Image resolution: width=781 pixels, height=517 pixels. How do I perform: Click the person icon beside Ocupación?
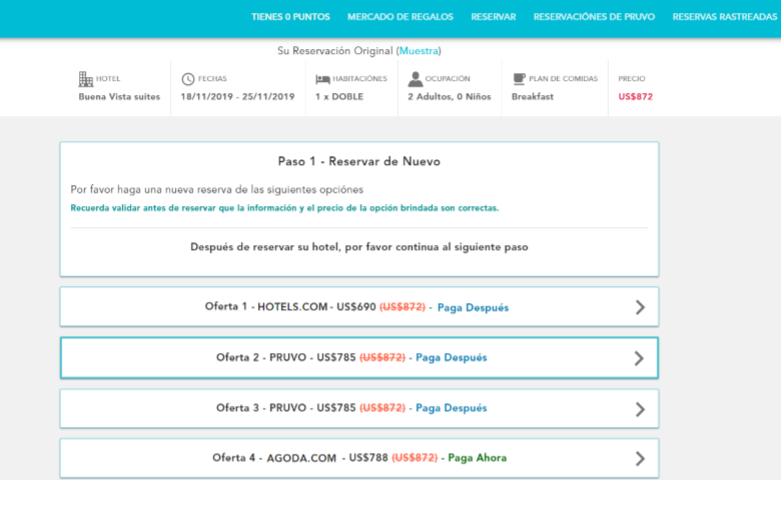tap(415, 79)
